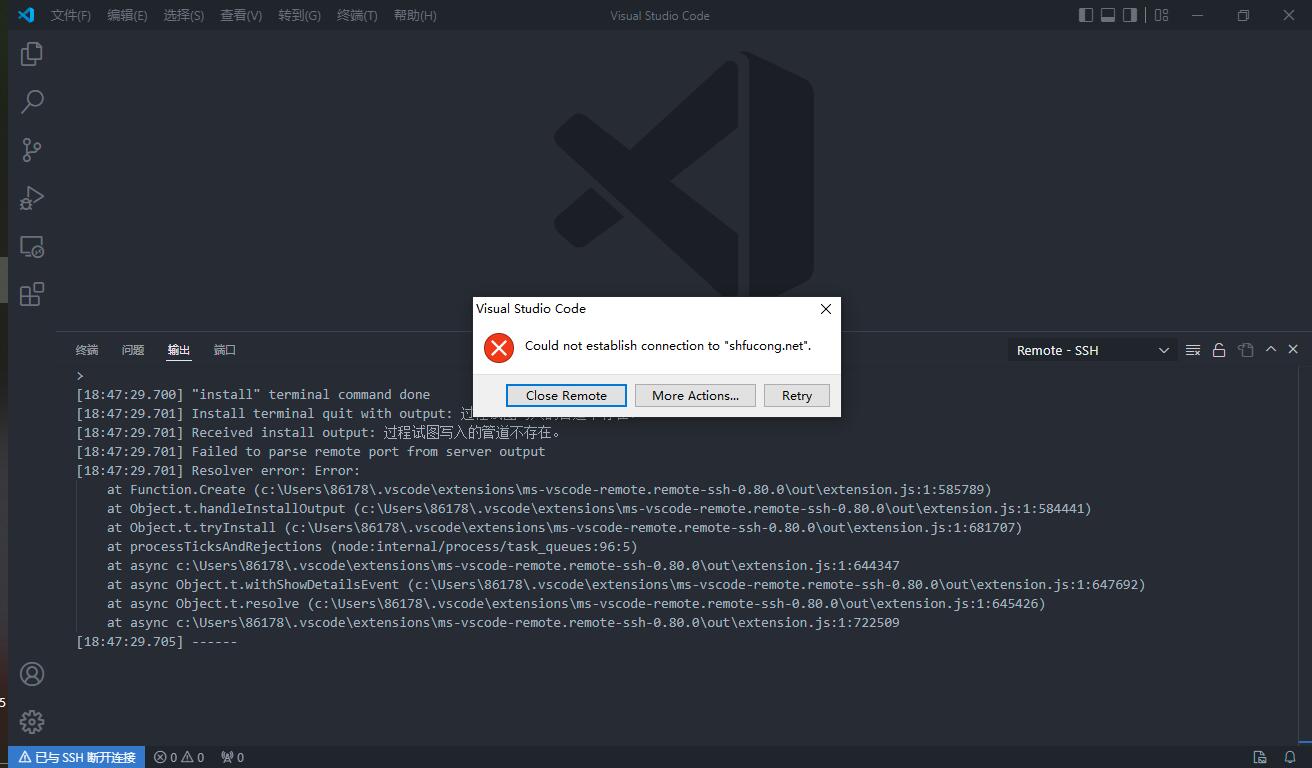This screenshot has width=1312, height=768.
Task: Open the Manage gear icon
Action: (x=32, y=722)
